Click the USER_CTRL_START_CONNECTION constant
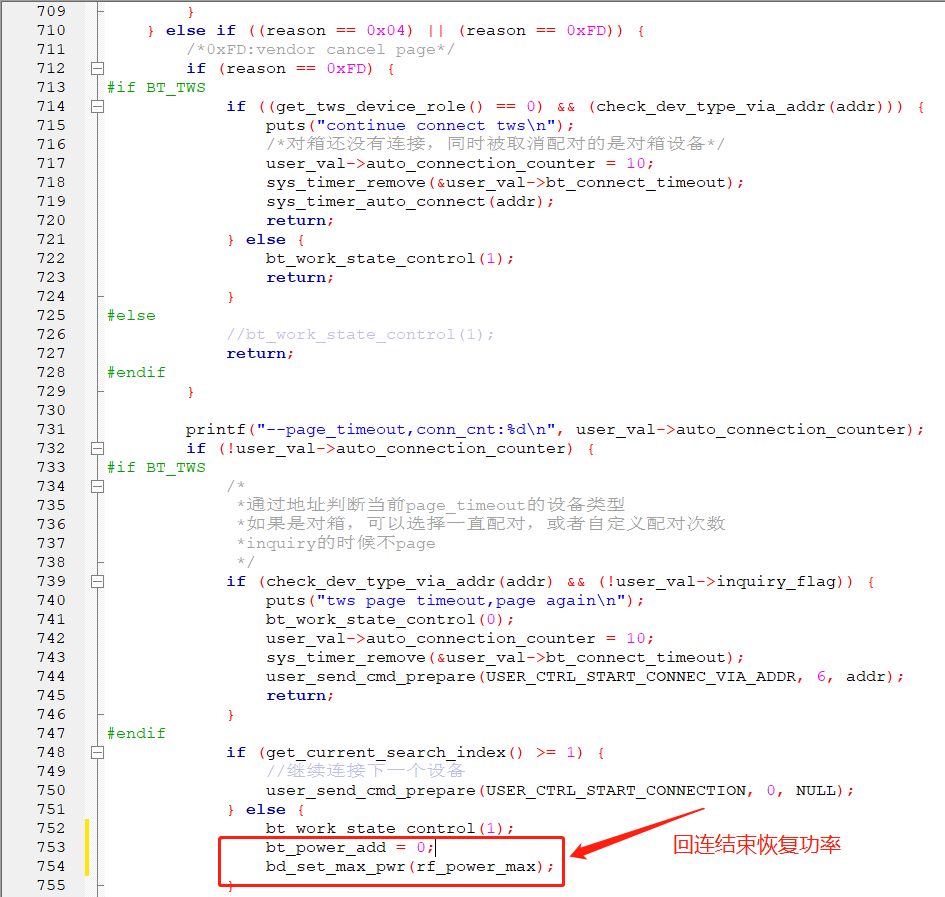 [615, 790]
